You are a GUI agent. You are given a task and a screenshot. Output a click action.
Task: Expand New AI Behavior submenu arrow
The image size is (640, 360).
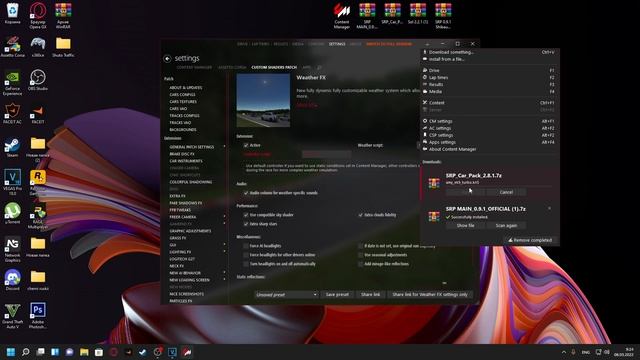224,273
